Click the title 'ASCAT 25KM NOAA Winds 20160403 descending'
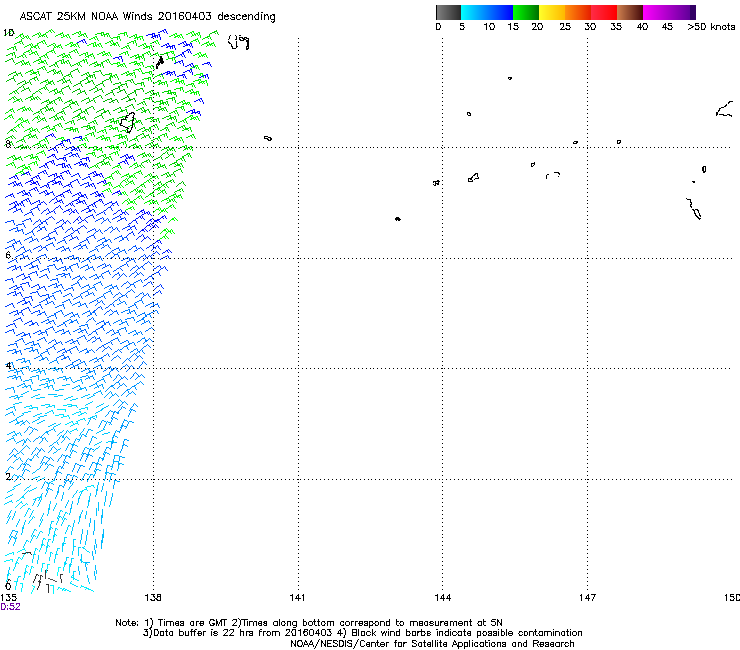 (x=147, y=17)
